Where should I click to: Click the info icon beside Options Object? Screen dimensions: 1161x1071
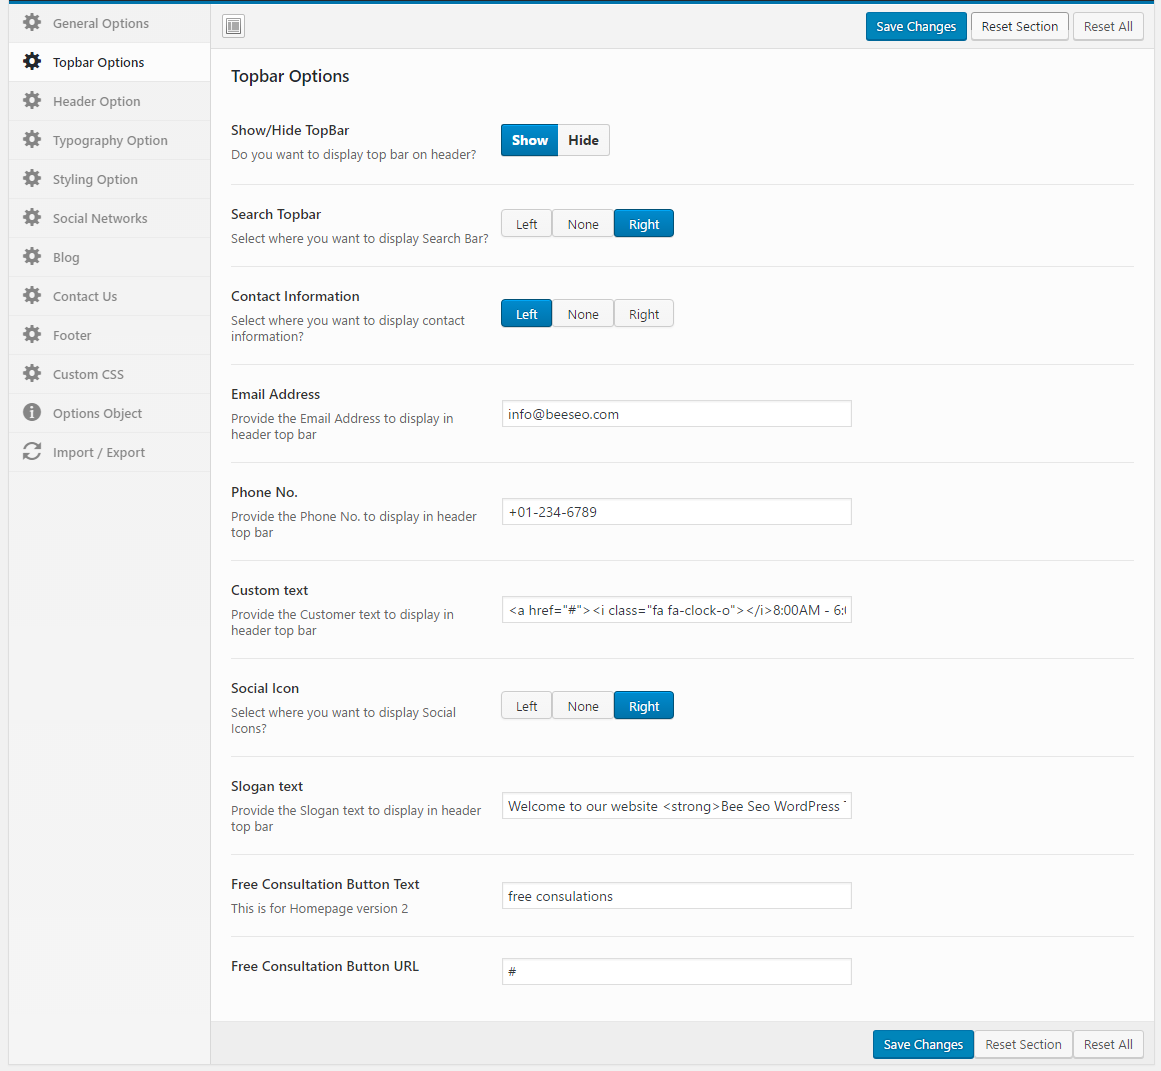pyautogui.click(x=32, y=412)
